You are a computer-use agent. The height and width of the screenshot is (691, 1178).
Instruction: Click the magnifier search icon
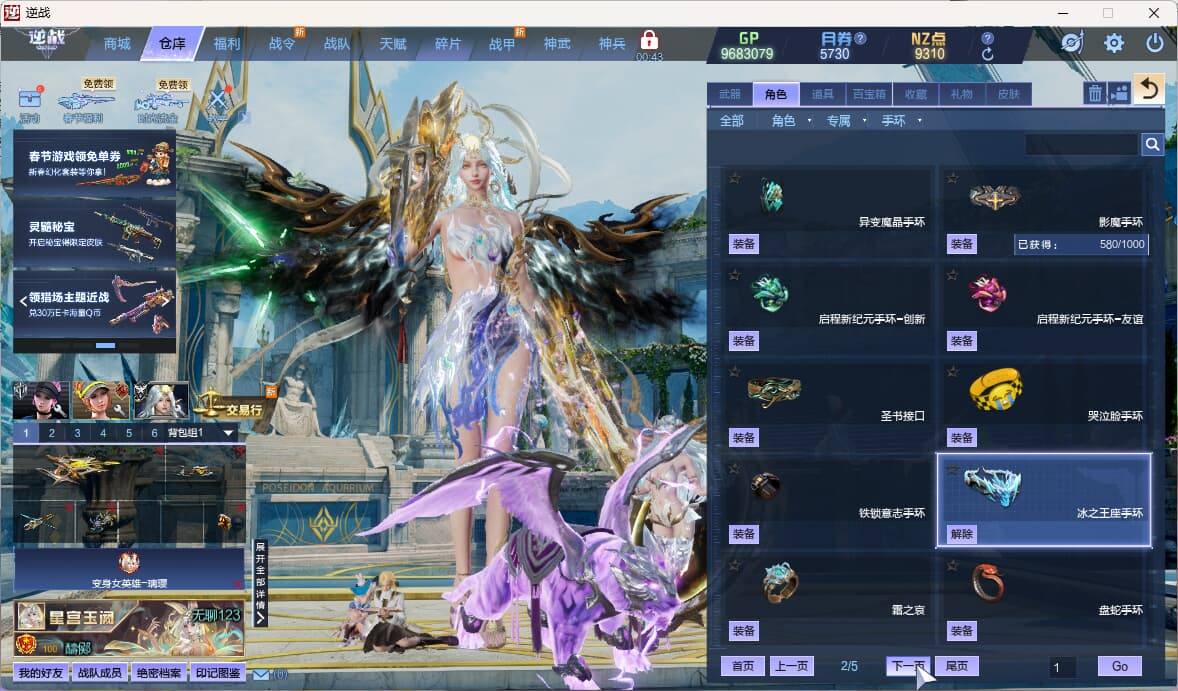pyautogui.click(x=1152, y=144)
